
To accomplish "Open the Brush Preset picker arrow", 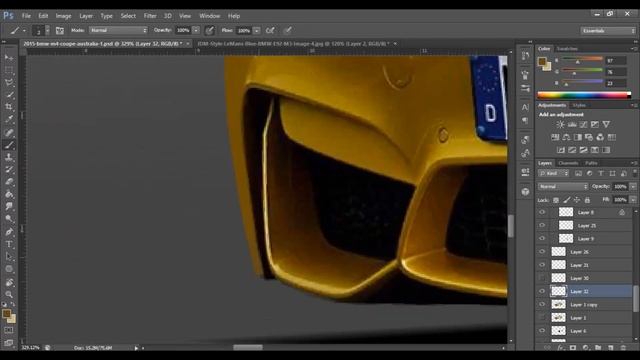I will point(48,31).
